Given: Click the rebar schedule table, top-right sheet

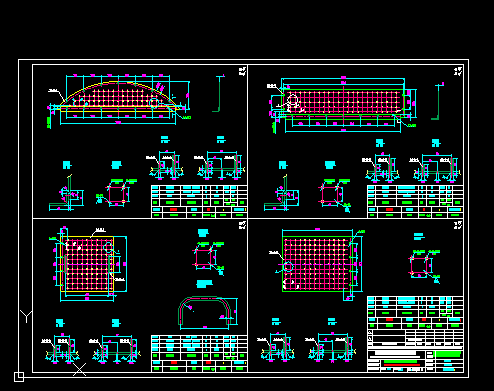Looking at the screenshot, I should [415, 202].
